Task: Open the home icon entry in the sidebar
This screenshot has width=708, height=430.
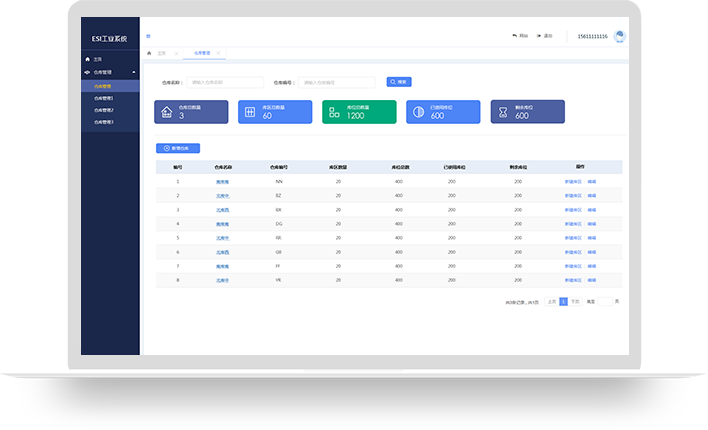Action: (87, 59)
